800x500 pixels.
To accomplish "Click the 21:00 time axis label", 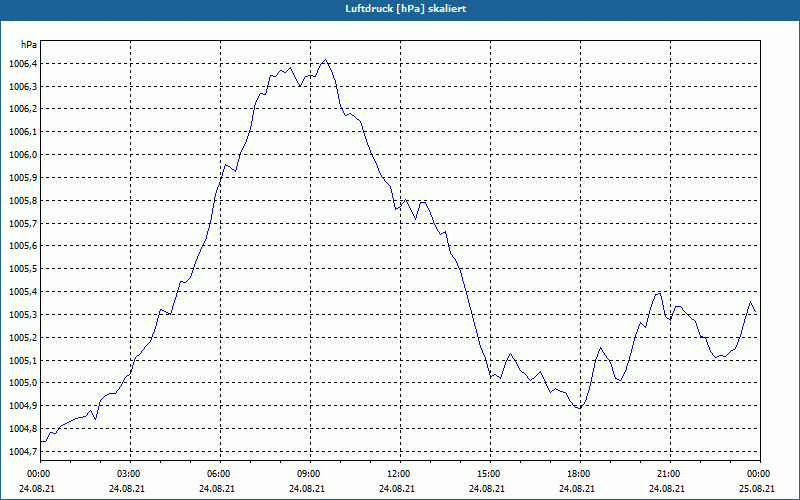I will (x=670, y=474).
